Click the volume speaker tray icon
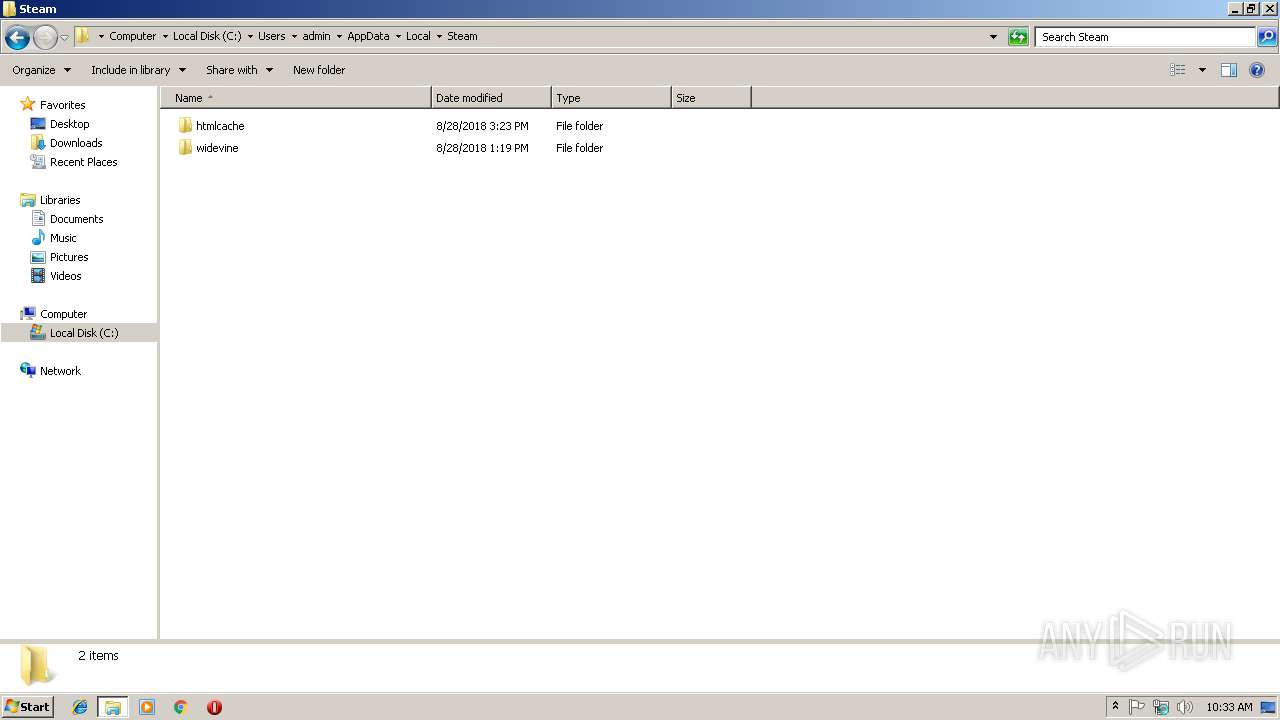The width and height of the screenshot is (1280, 720). 1185,707
